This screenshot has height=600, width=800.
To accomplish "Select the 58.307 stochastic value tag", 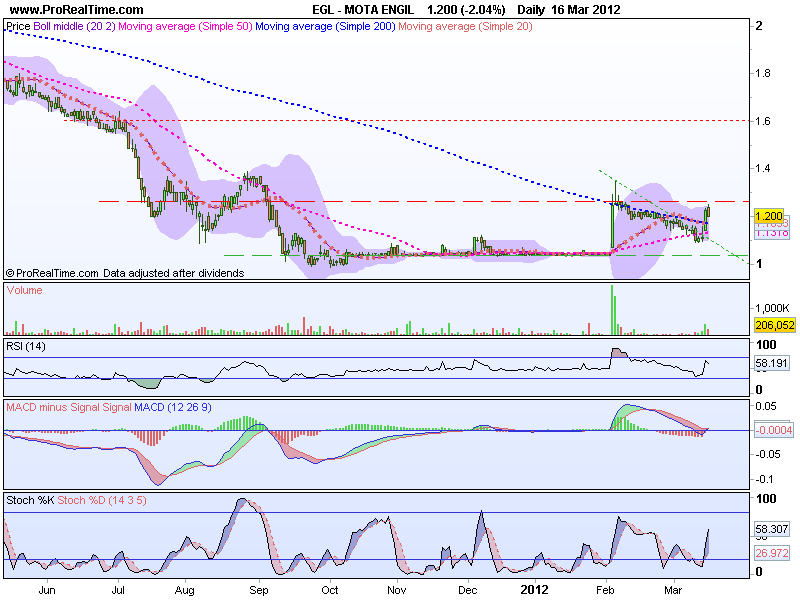I will pyautogui.click(x=772, y=529).
